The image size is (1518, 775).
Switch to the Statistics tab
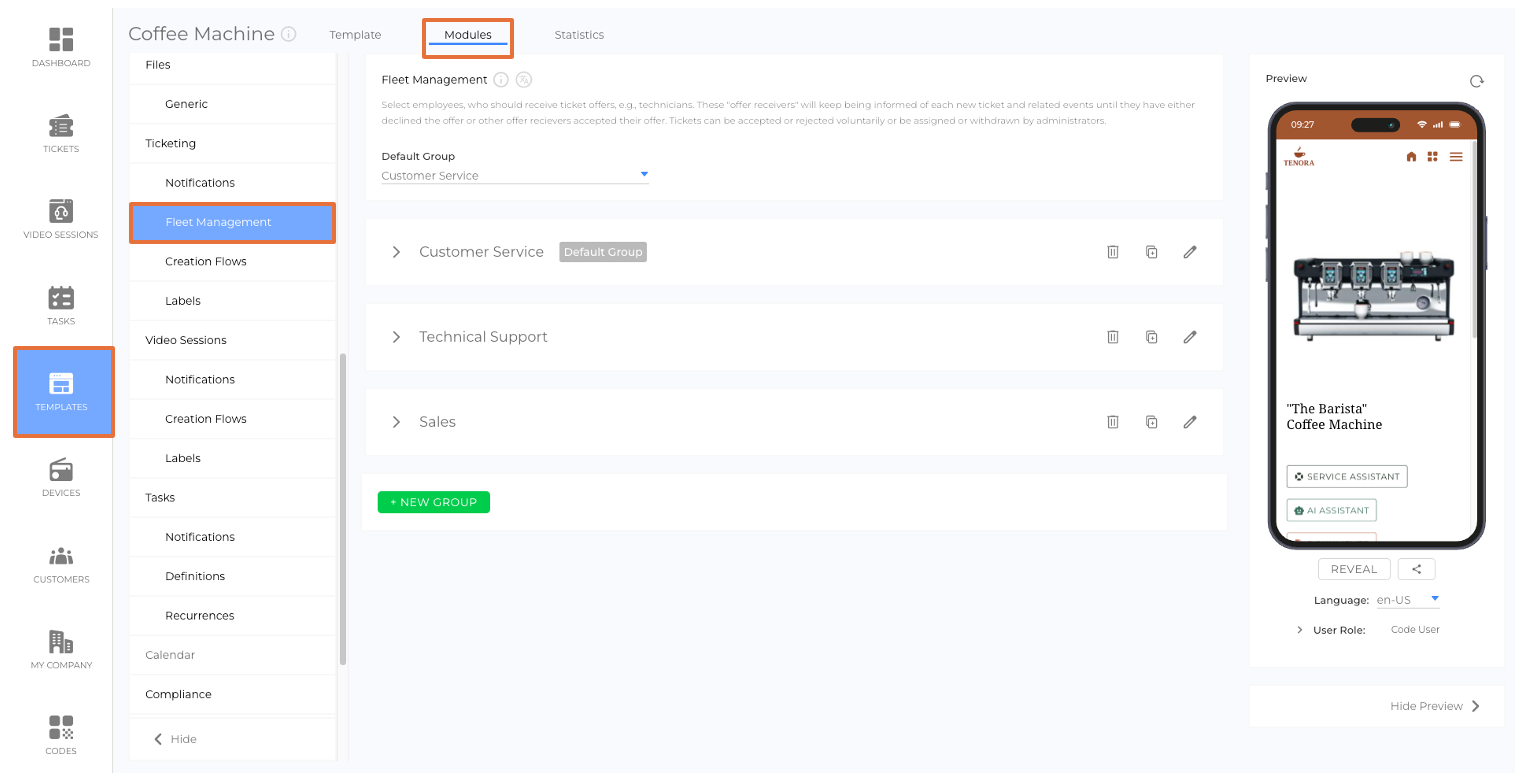coord(579,35)
